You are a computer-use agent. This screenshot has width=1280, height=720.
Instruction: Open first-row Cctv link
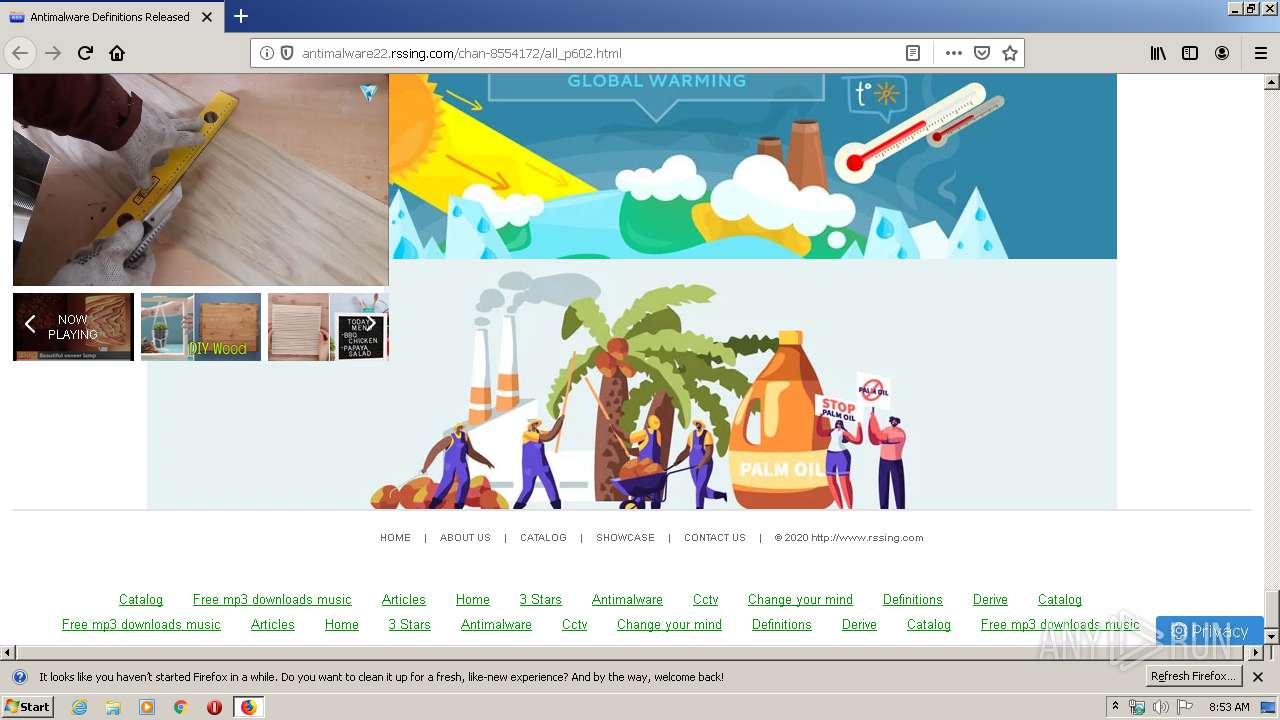[x=705, y=600]
